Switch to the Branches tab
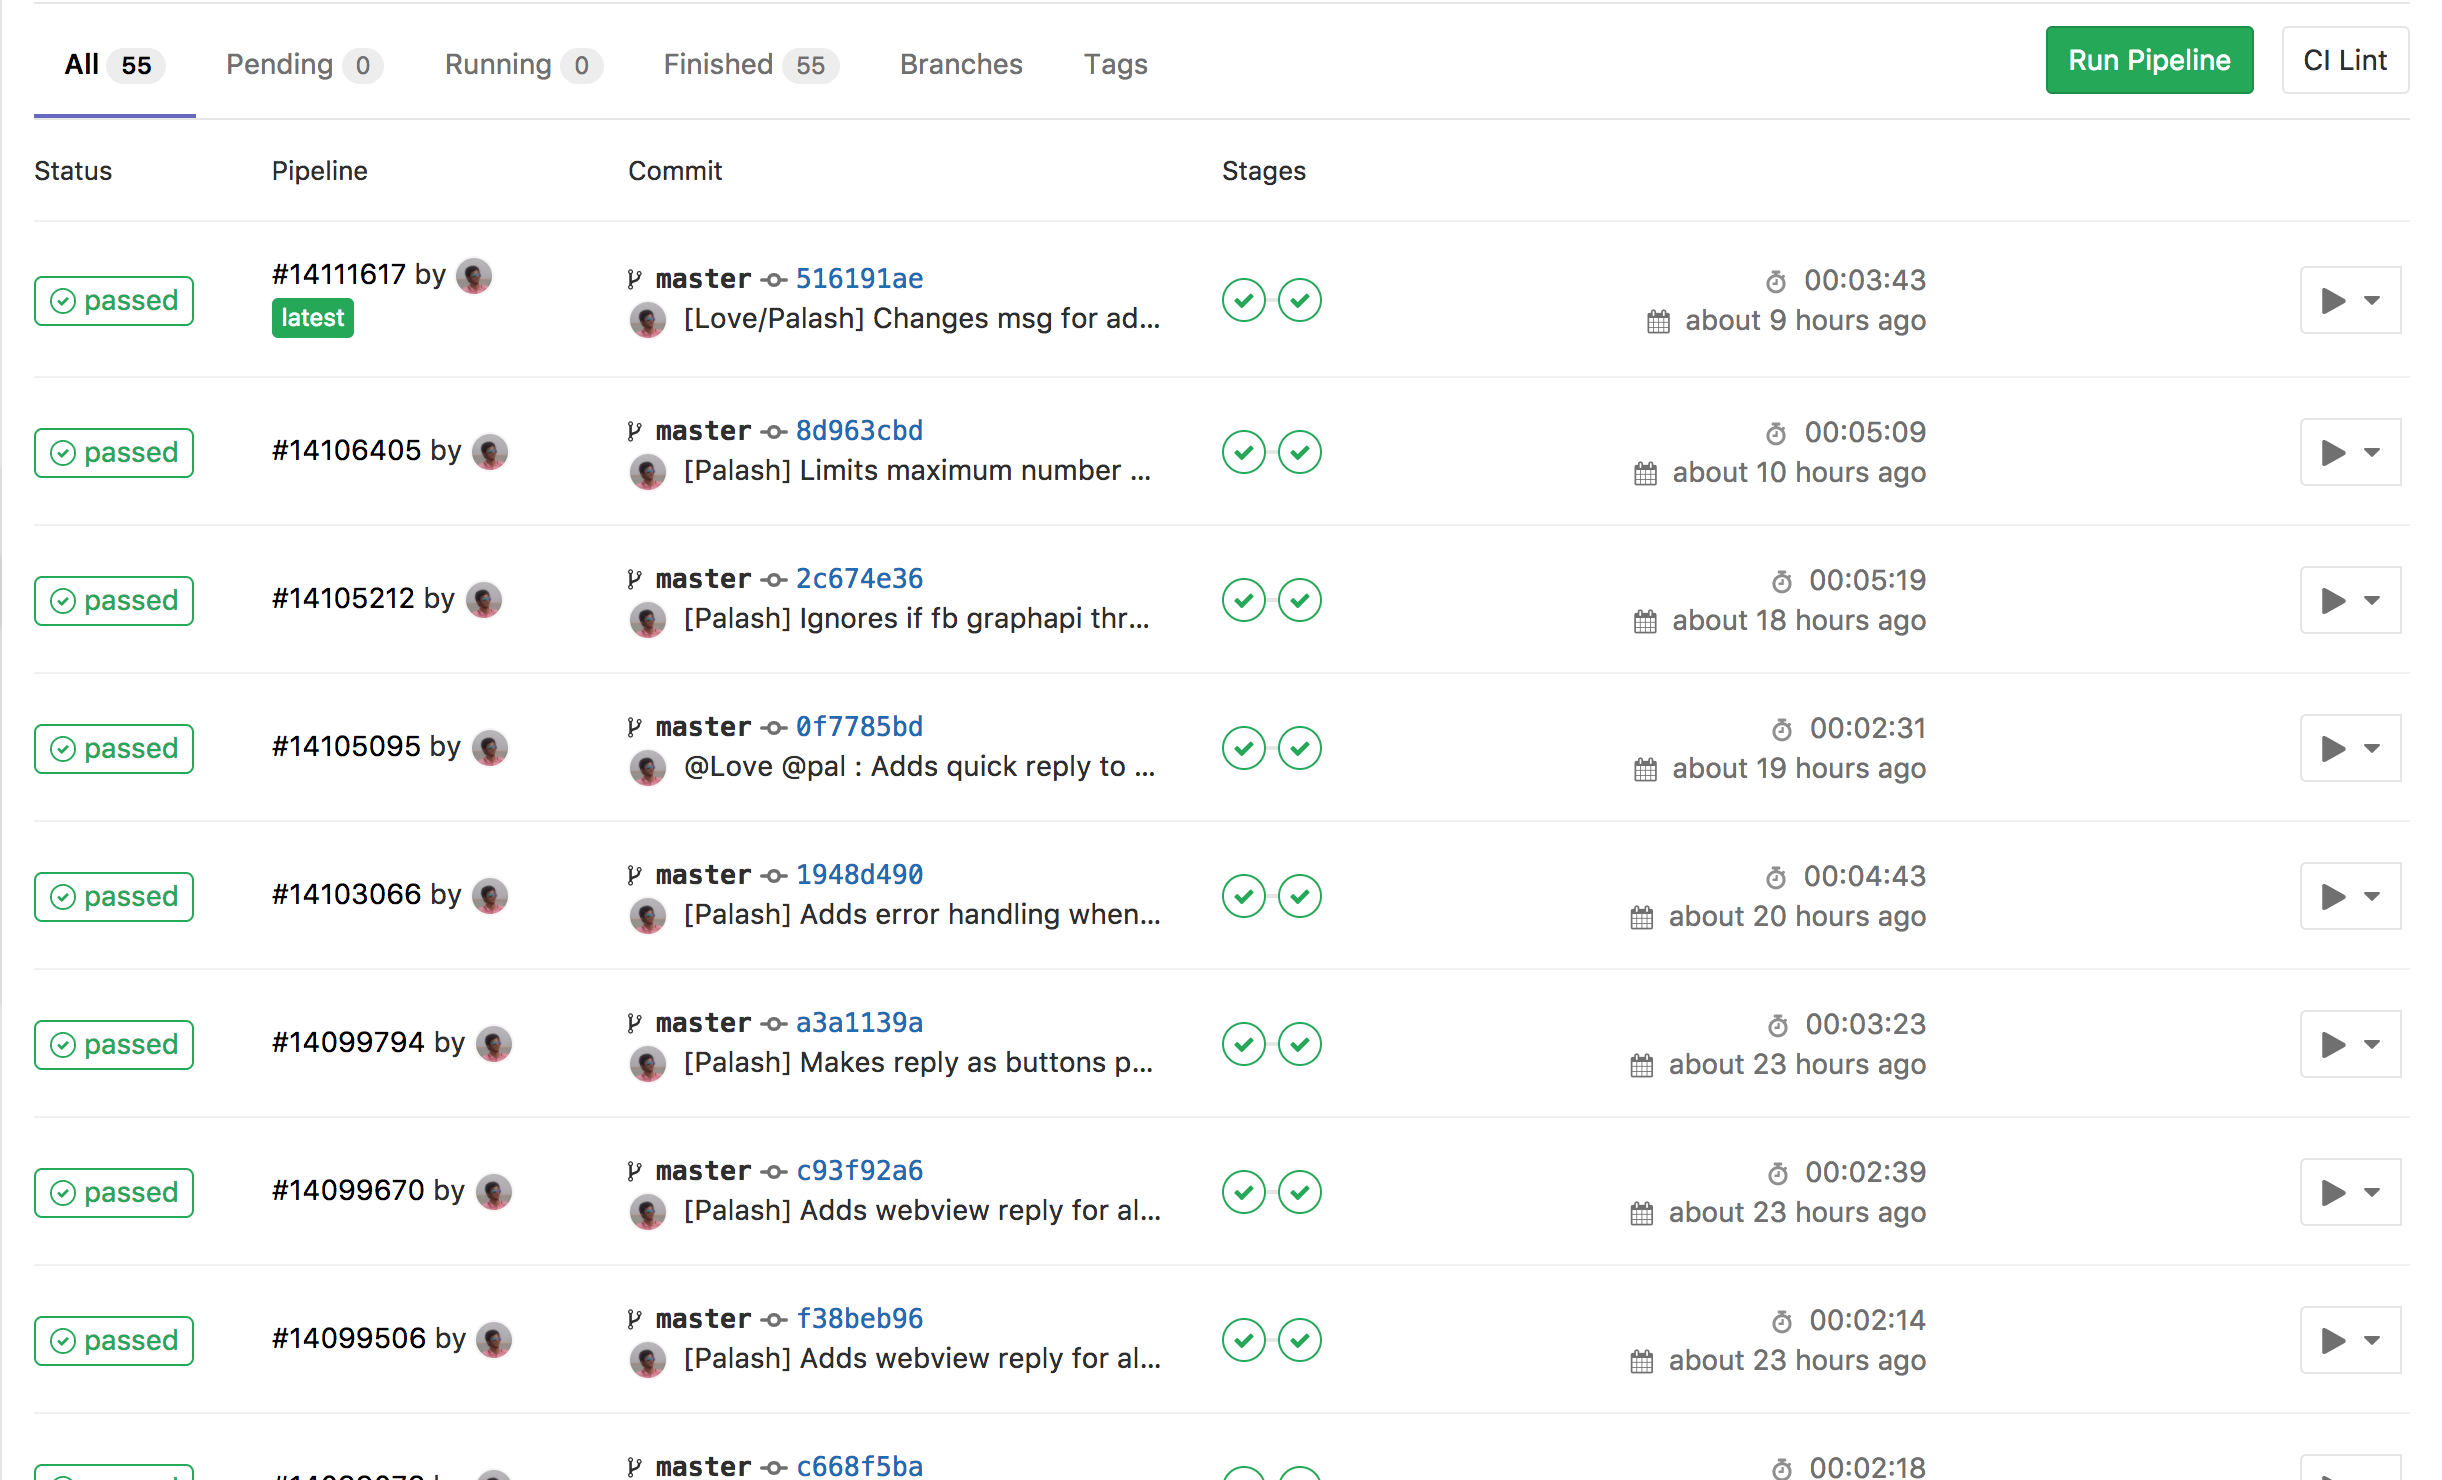Screen dimensions: 2442x1480 click(x=960, y=65)
